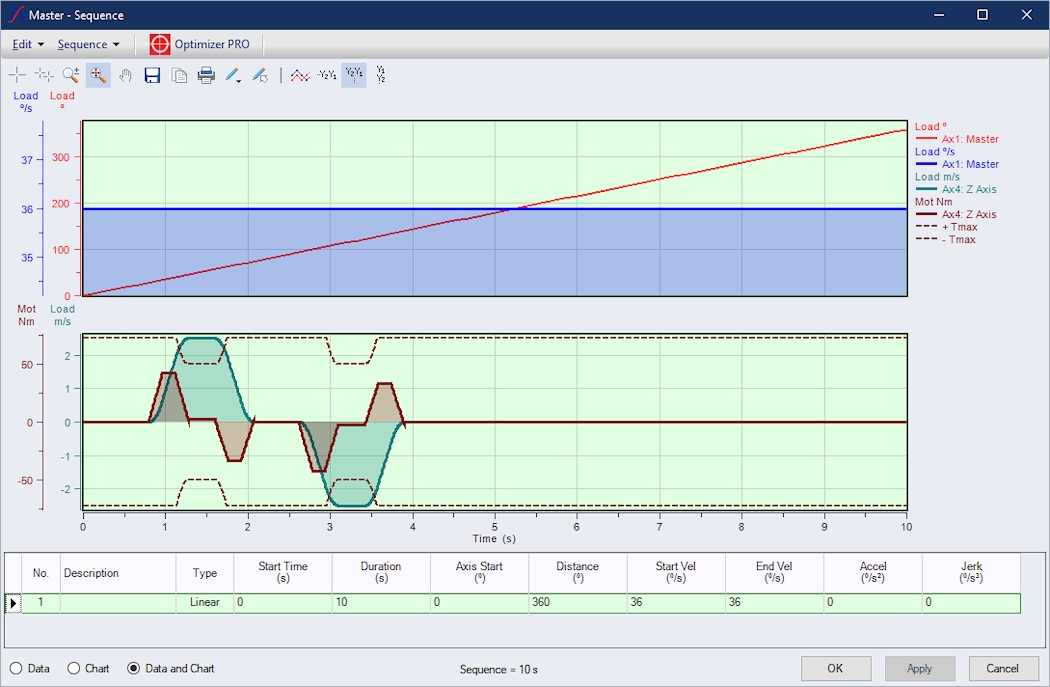Viewport: 1050px width, 687px height.
Task: Copy chart using the copy icon
Action: [x=180, y=75]
